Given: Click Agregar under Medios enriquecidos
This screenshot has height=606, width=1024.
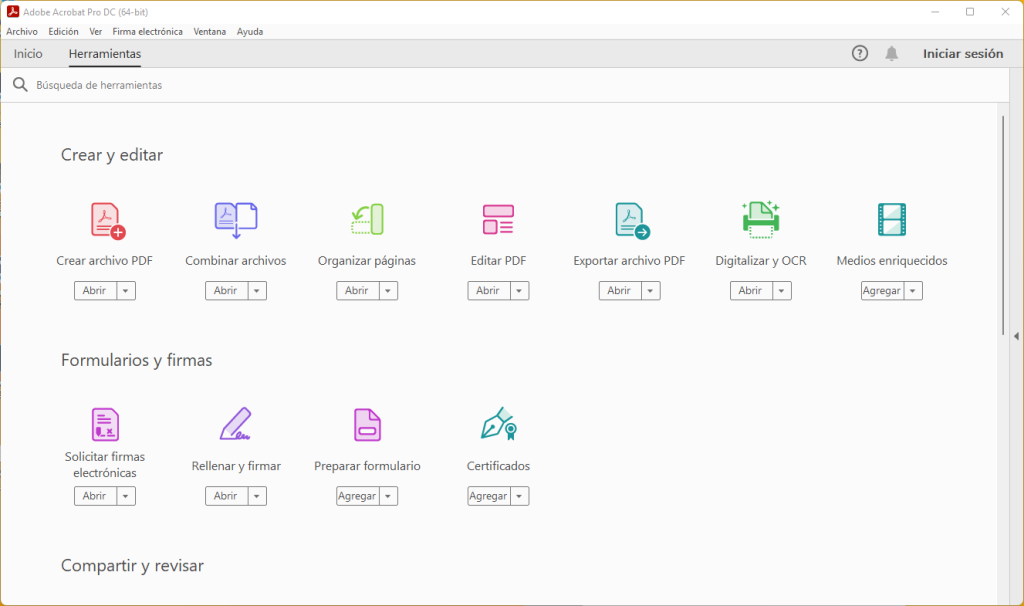Looking at the screenshot, I should click(x=883, y=291).
